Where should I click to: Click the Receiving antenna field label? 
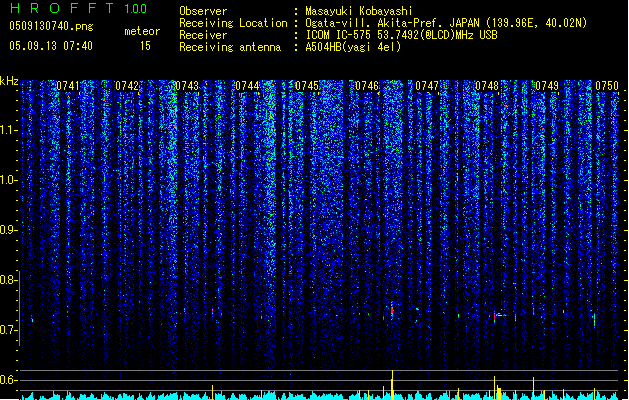[230, 47]
